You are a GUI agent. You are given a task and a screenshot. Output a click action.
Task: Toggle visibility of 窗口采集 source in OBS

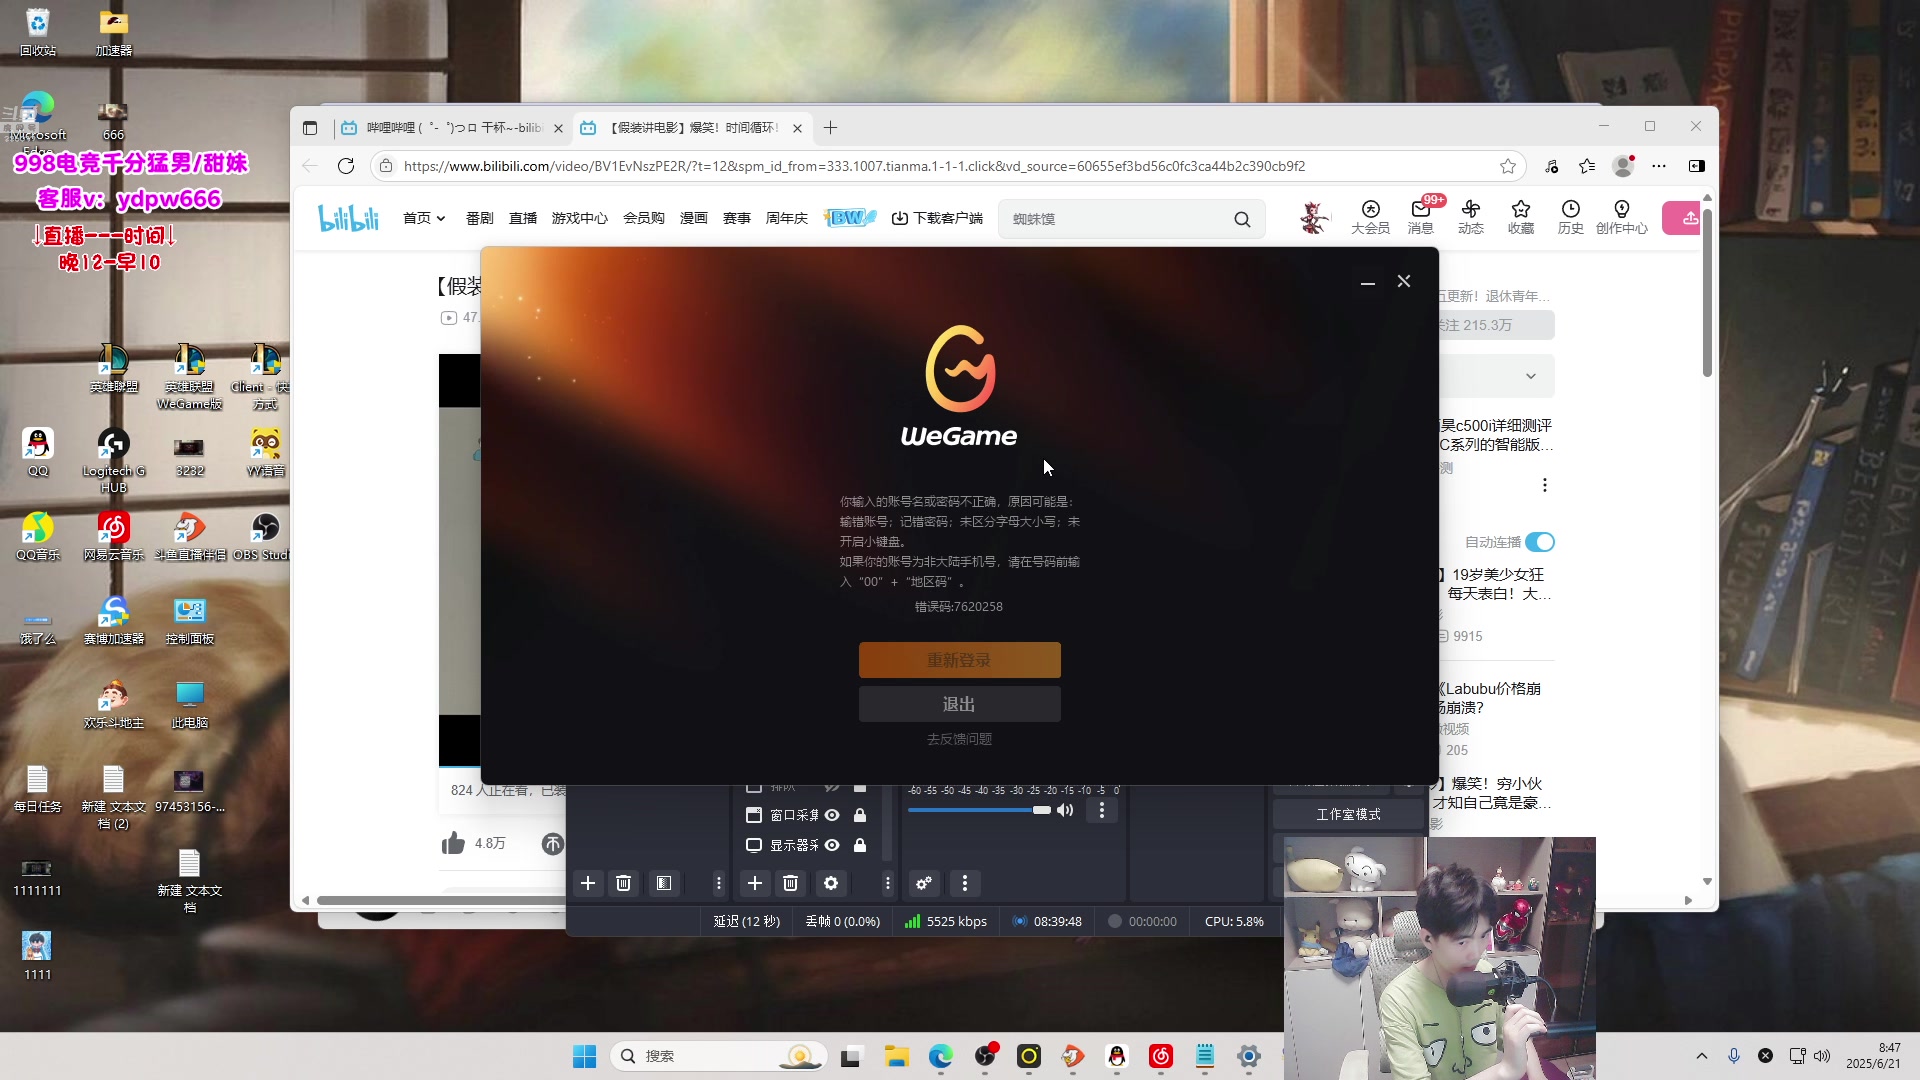point(832,815)
